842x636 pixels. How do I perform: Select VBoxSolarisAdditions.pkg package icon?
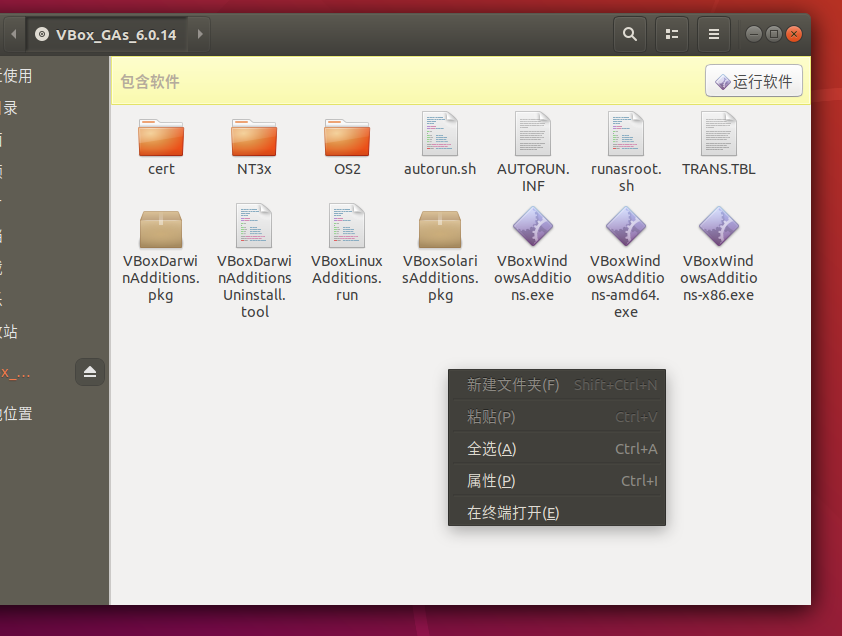coord(440,228)
